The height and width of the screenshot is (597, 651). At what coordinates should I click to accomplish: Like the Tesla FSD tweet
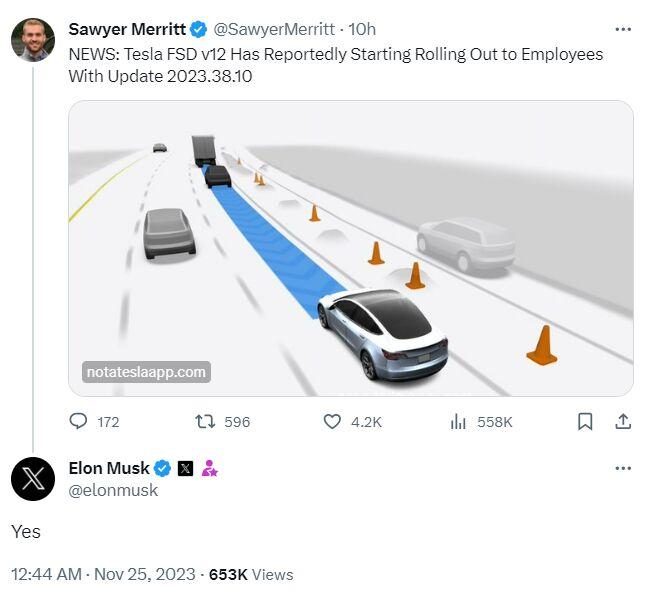click(x=333, y=422)
